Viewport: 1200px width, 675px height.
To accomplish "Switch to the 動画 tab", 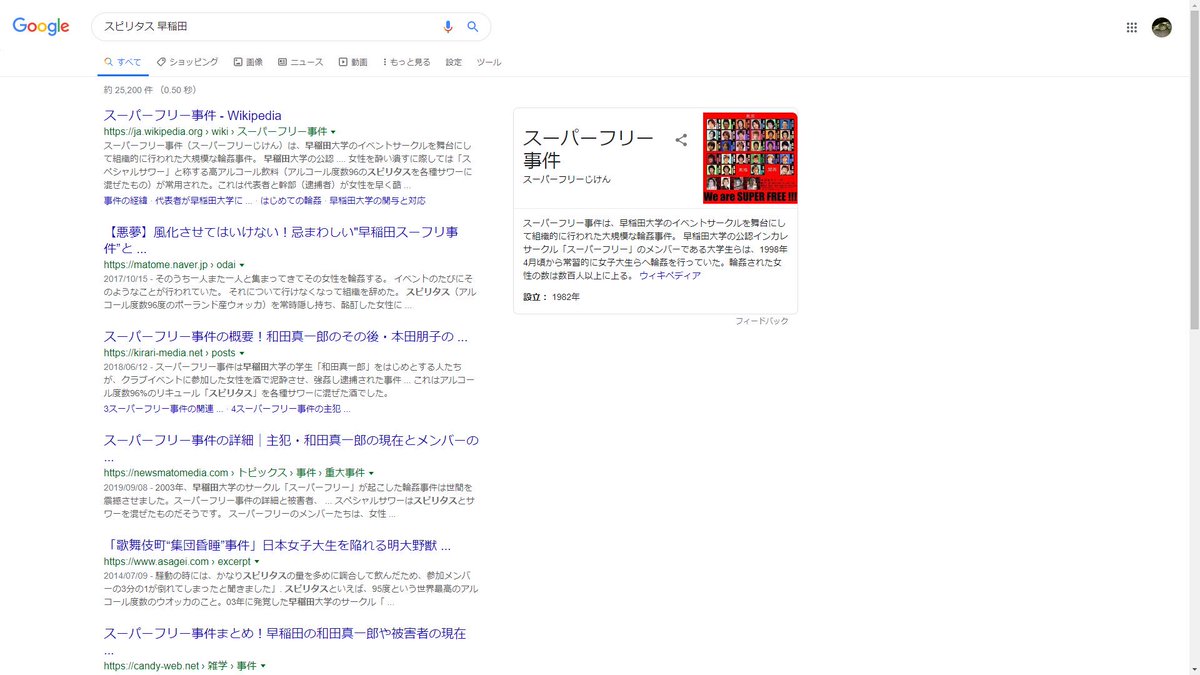I will (353, 62).
